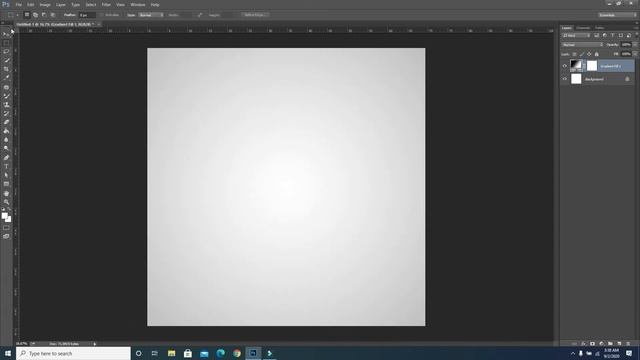Hide the Gradient Fill 1 layer
640x360 pixels.
click(564, 66)
